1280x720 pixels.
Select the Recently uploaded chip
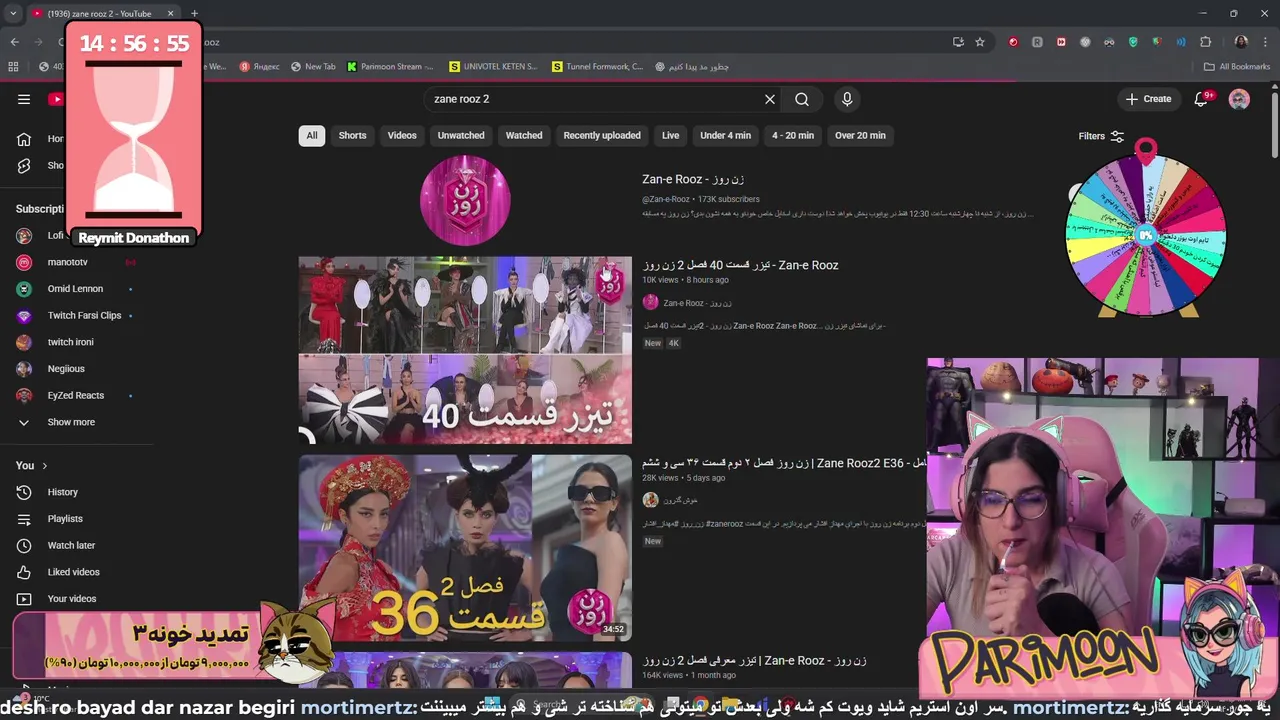tap(602, 136)
